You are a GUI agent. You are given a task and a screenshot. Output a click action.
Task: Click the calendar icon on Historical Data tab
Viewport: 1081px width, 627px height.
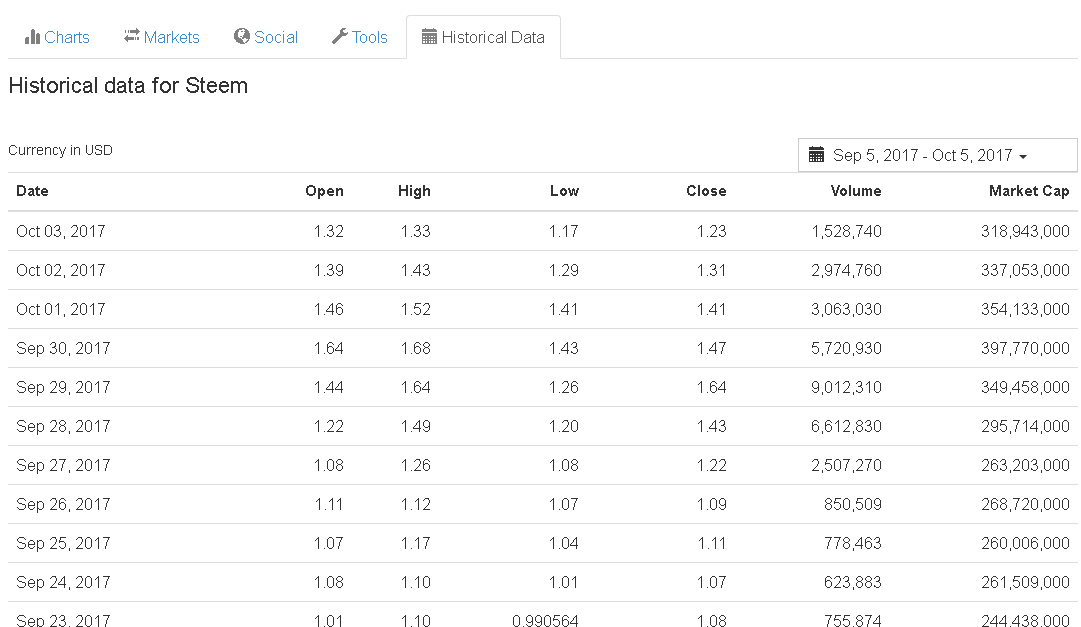(429, 37)
